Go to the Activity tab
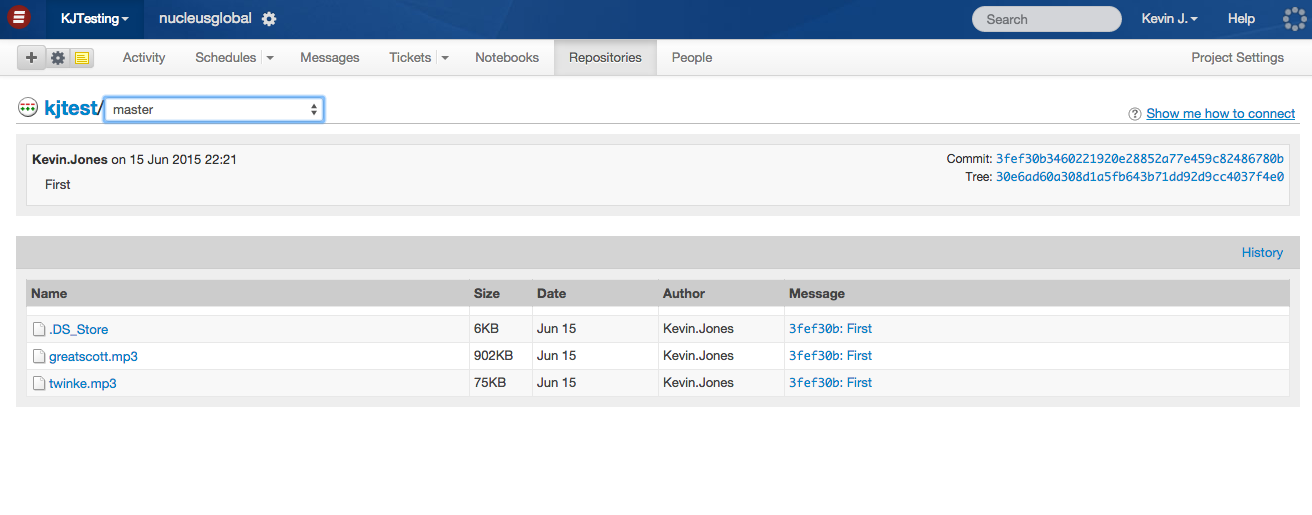 click(144, 58)
